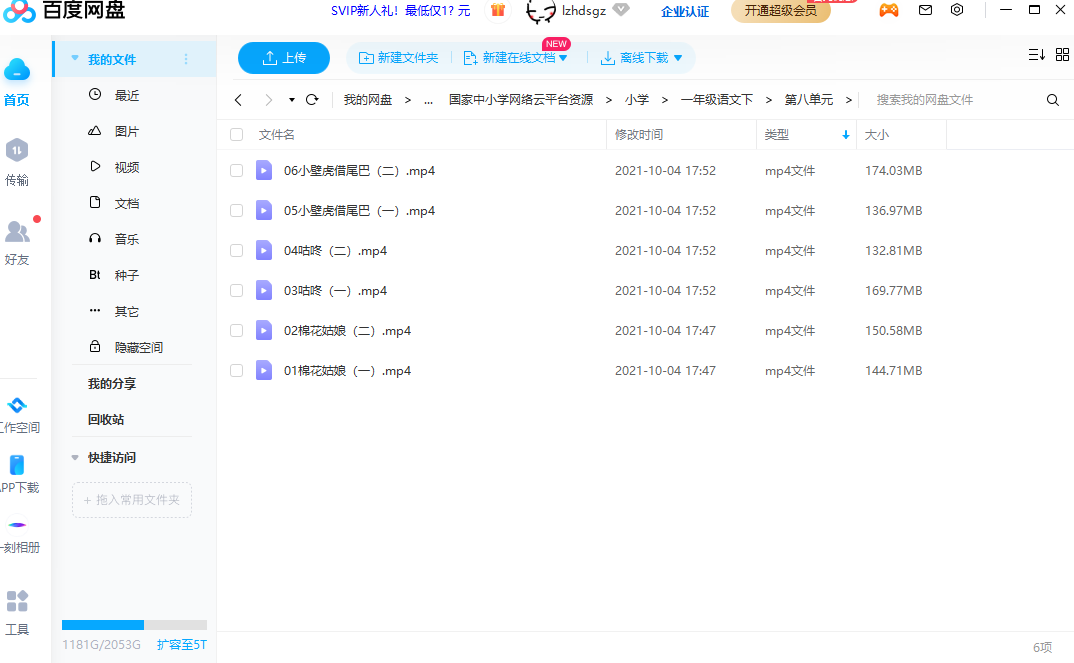The height and width of the screenshot is (663, 1074).
Task: Open 回收站 in the sidebar
Action: click(106, 420)
